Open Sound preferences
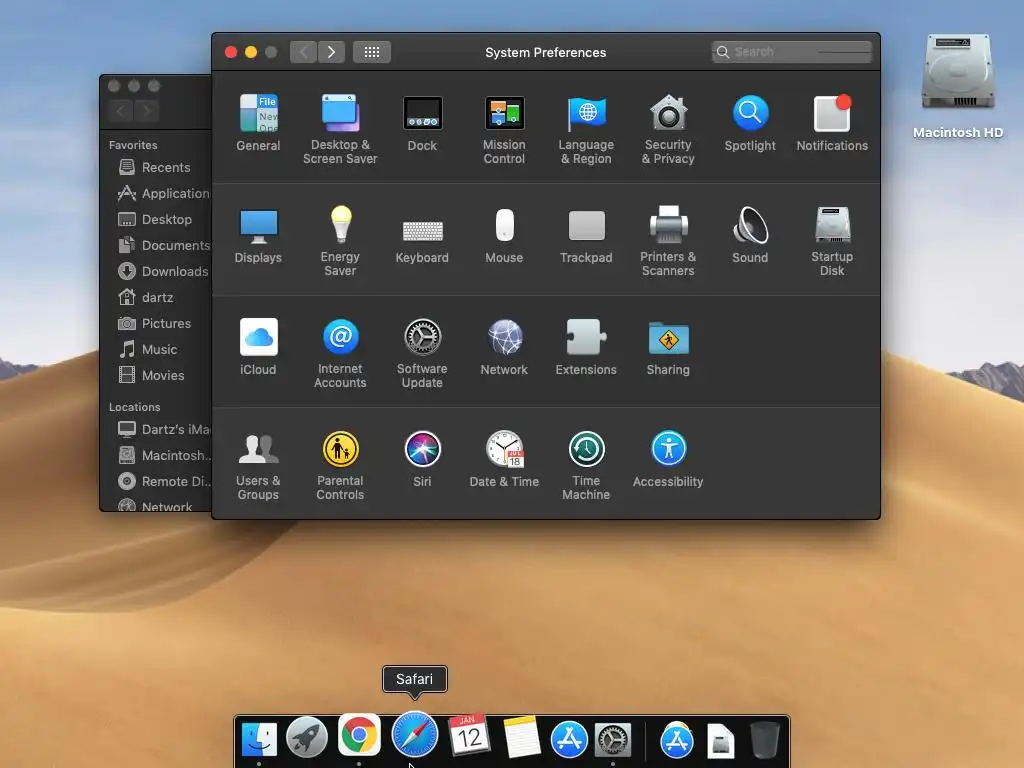Screen dimensions: 1024x768 [x=750, y=234]
